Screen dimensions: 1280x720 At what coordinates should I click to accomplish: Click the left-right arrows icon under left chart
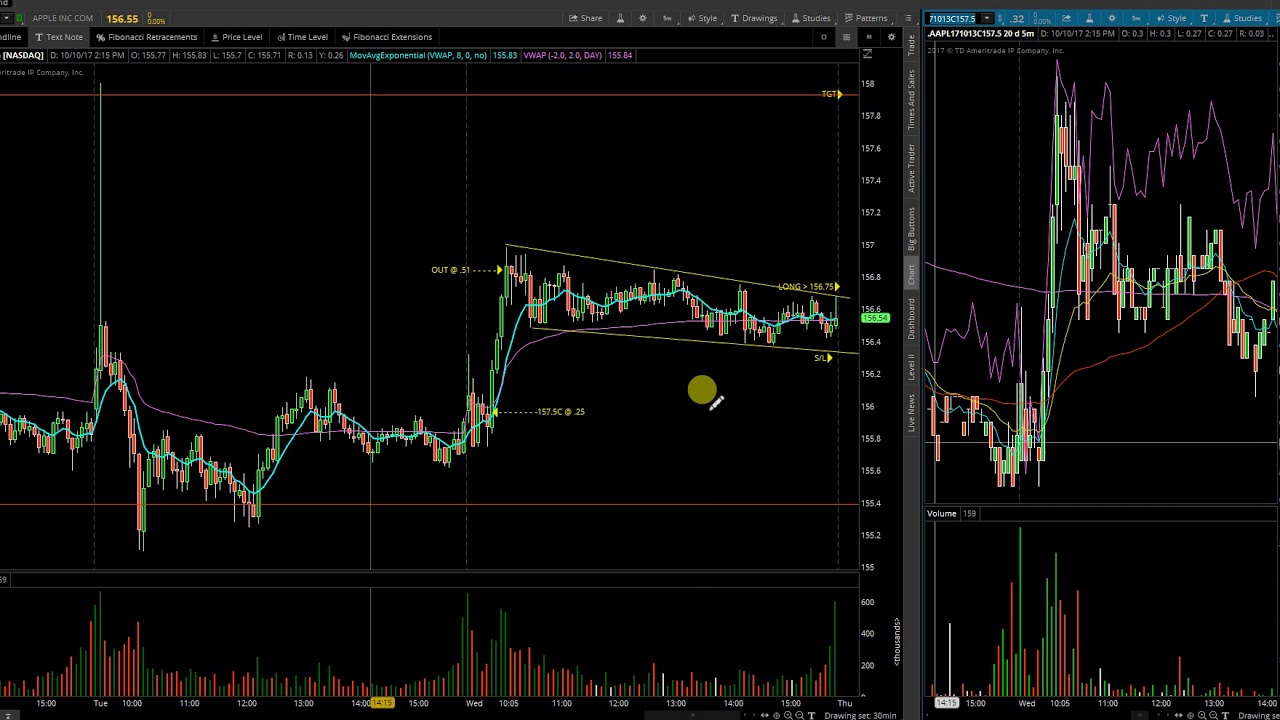(x=764, y=715)
